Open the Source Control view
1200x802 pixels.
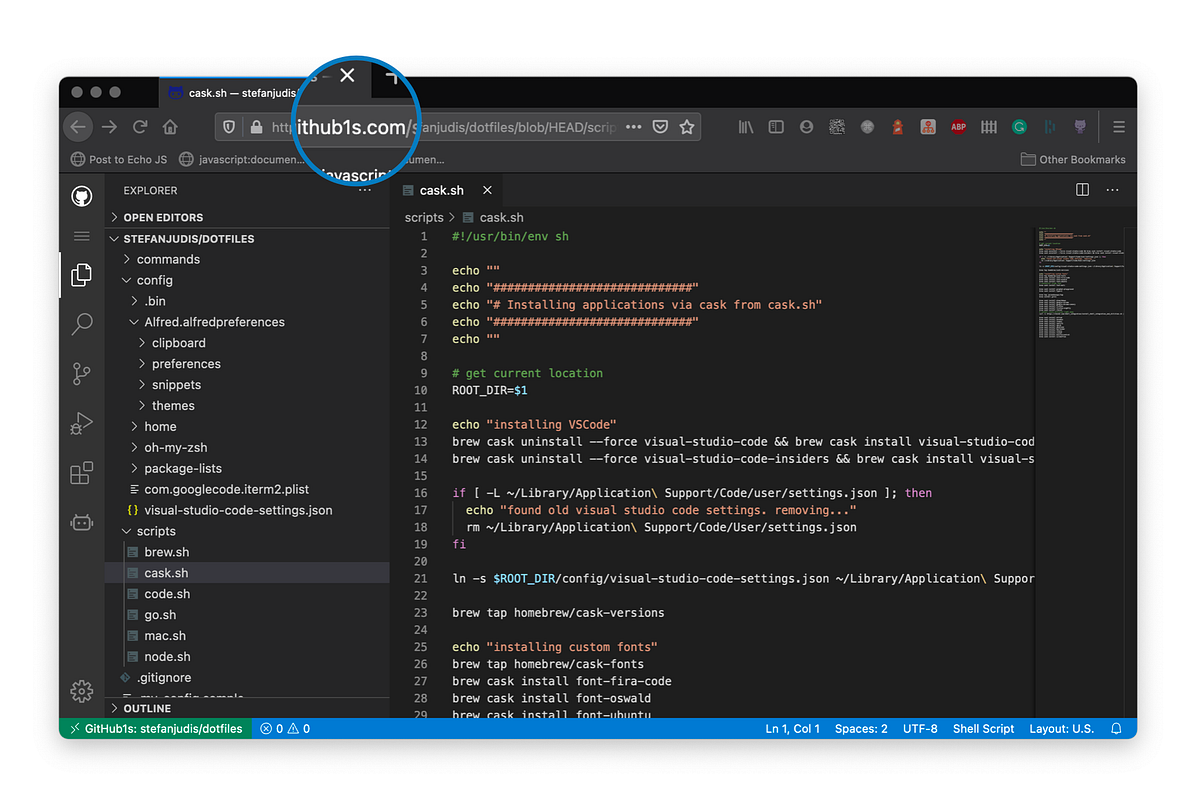pos(81,373)
